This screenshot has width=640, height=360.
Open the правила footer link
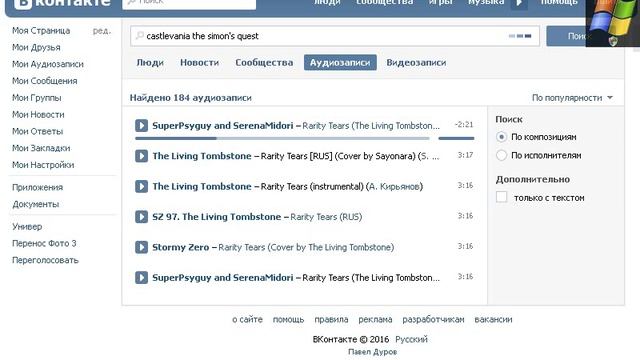coord(331,319)
